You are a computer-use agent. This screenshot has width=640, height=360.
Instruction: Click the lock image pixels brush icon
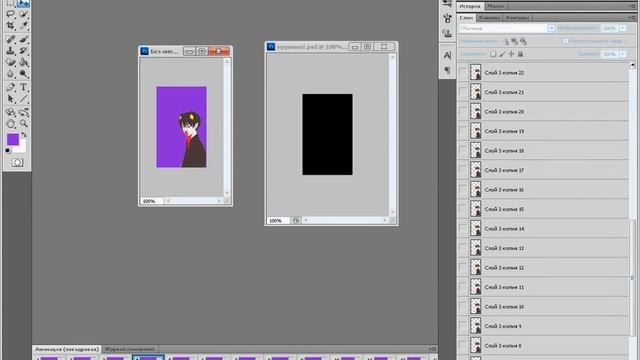(x=502, y=54)
